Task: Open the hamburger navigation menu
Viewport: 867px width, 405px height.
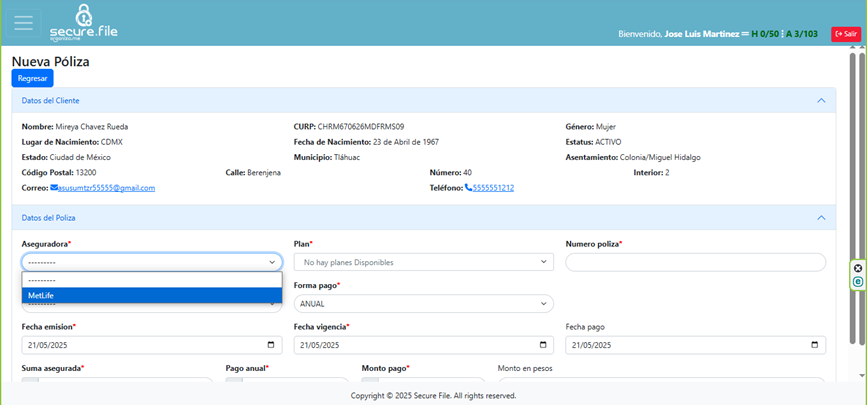Action: (x=24, y=23)
